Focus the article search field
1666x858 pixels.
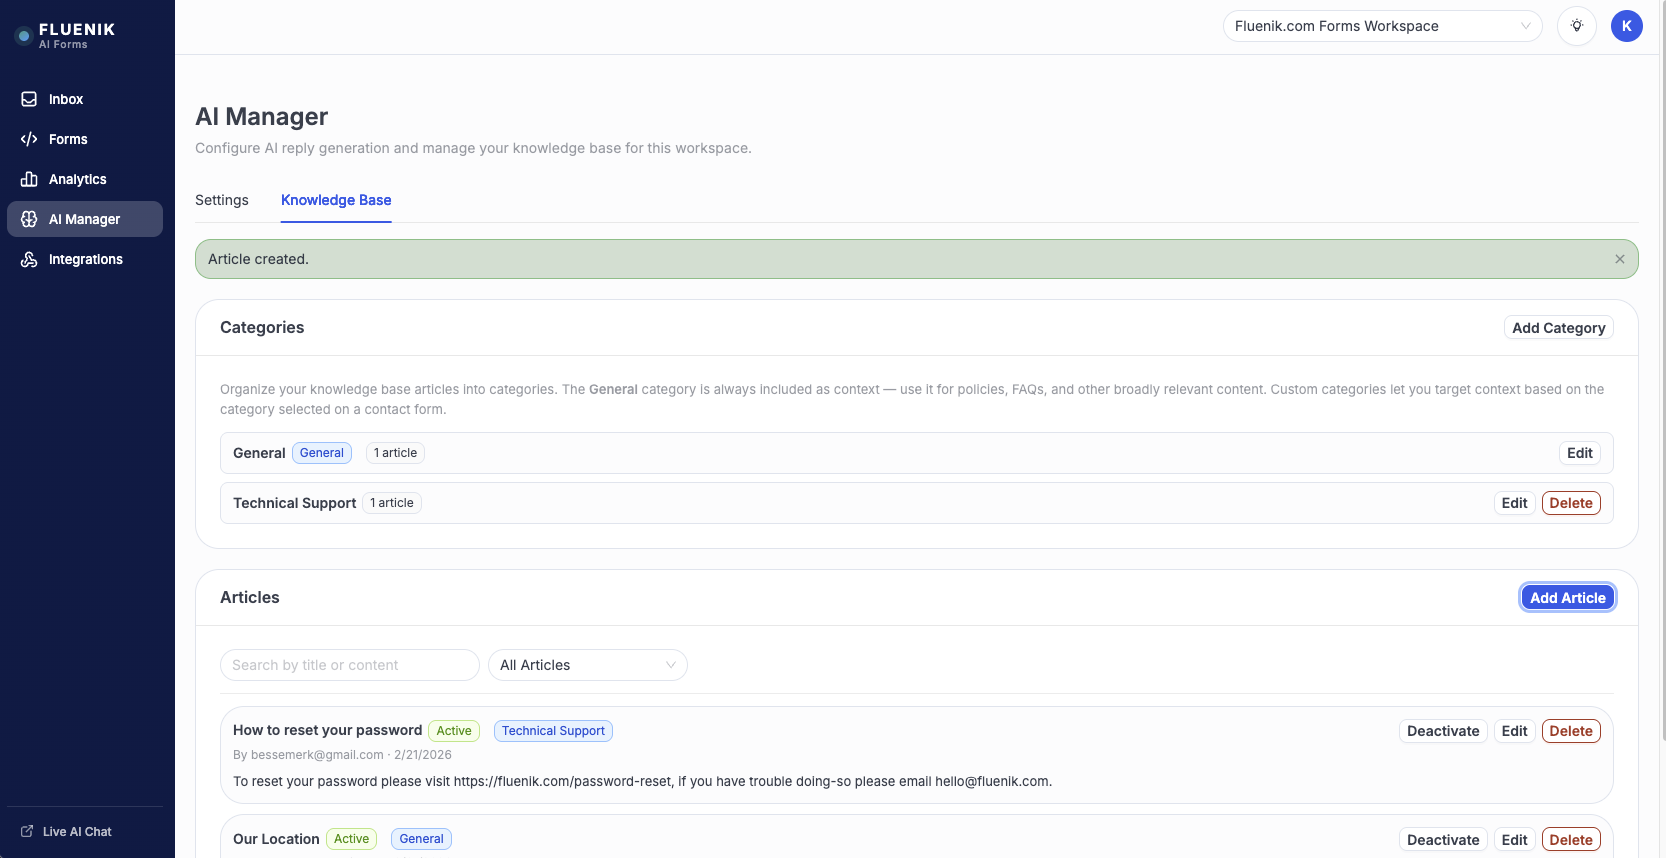(x=349, y=665)
